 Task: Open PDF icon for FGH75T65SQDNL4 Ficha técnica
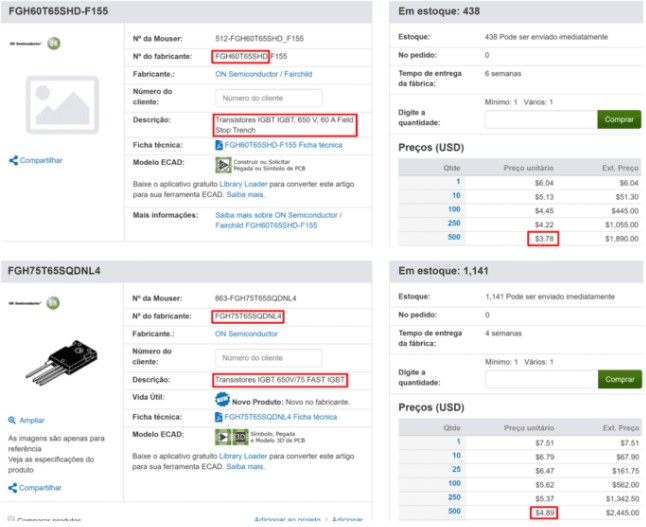tap(218, 417)
